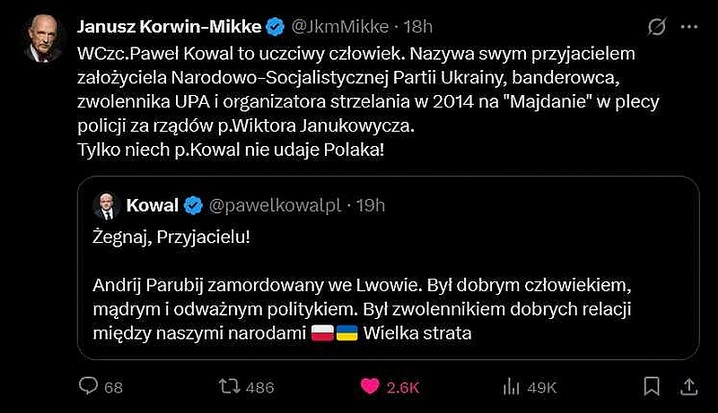Image resolution: width=718 pixels, height=413 pixels.
Task: Open the view count analytics icon
Action: (509, 386)
